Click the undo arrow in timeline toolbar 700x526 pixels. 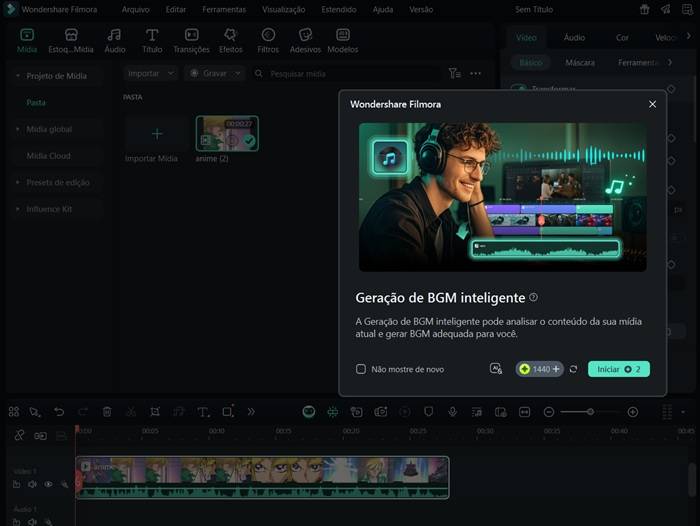coord(59,412)
